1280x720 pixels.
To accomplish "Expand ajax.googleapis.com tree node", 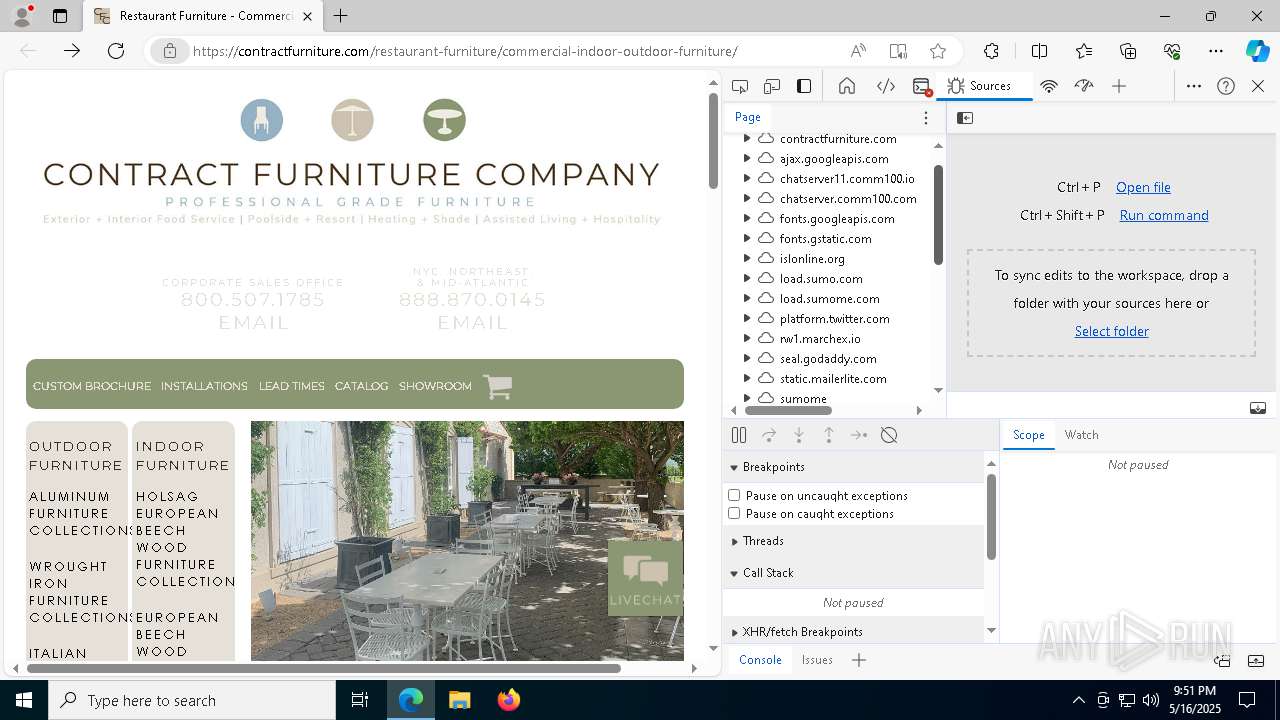I will click(747, 159).
